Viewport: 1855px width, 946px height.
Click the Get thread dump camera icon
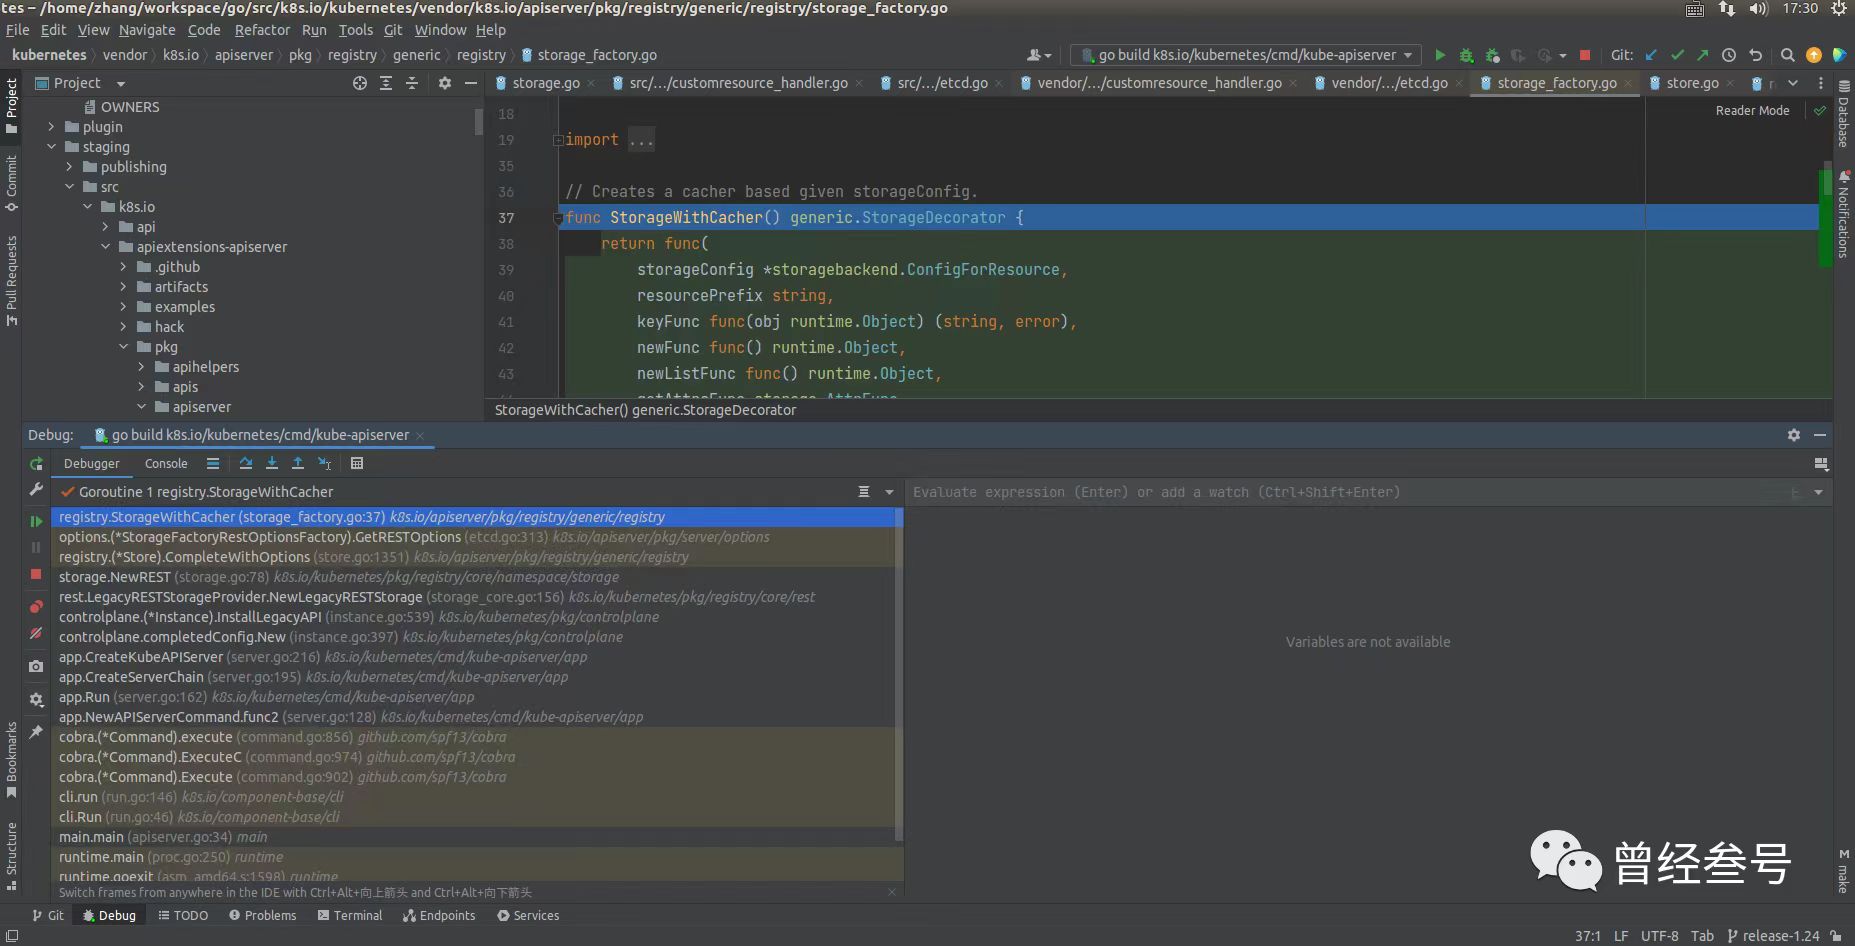[x=36, y=666]
